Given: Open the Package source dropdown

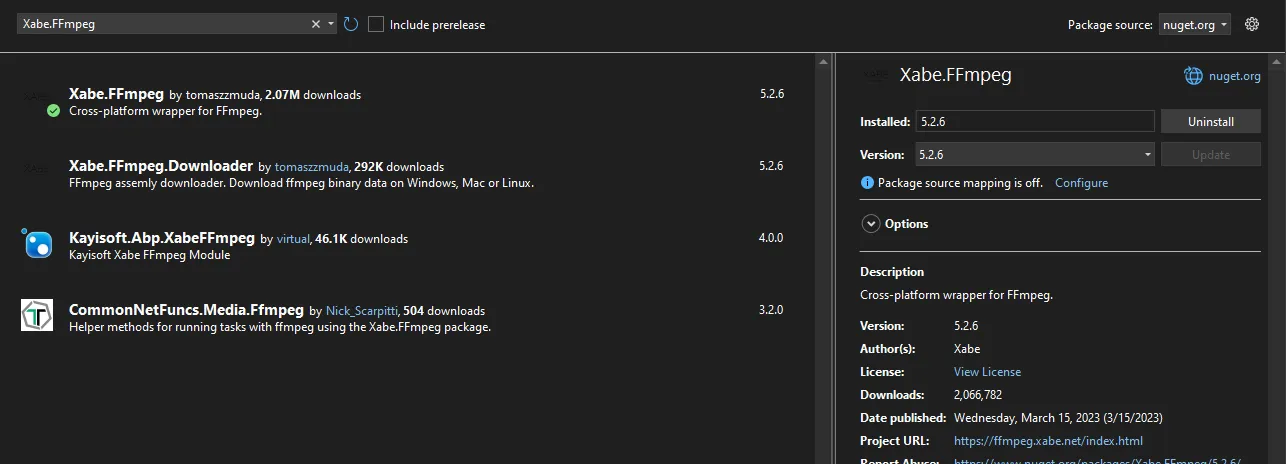Looking at the screenshot, I should [x=1194, y=25].
